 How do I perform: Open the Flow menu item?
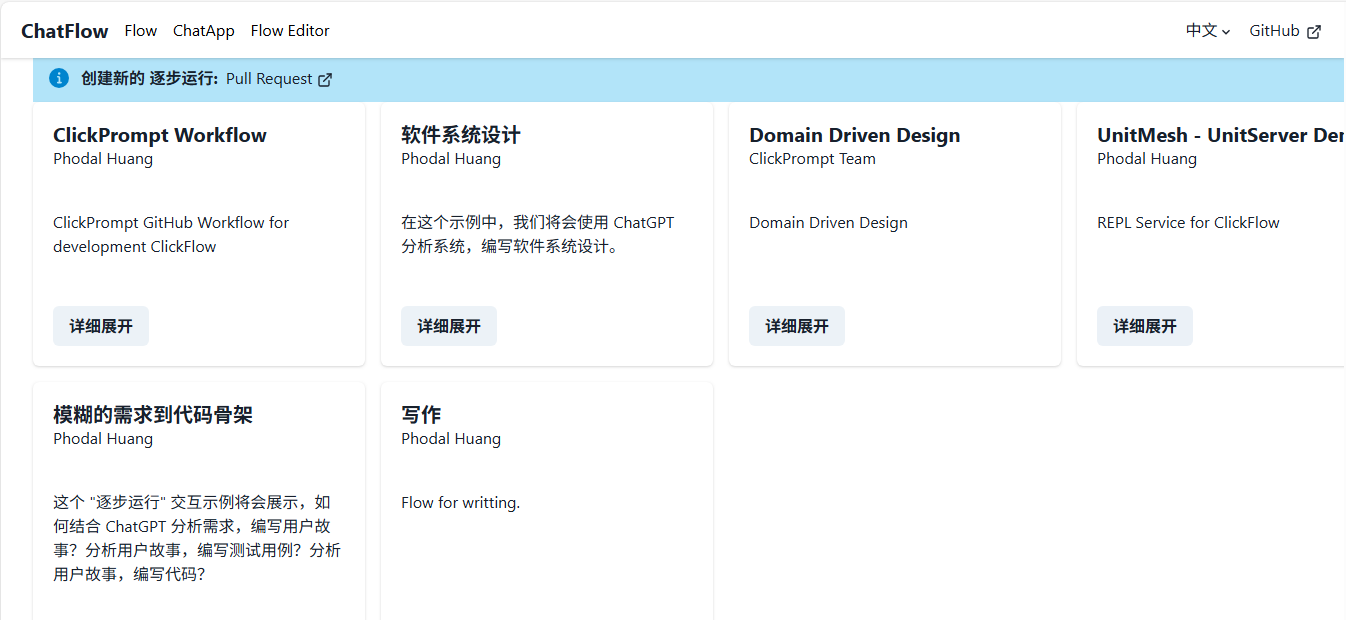pos(140,31)
